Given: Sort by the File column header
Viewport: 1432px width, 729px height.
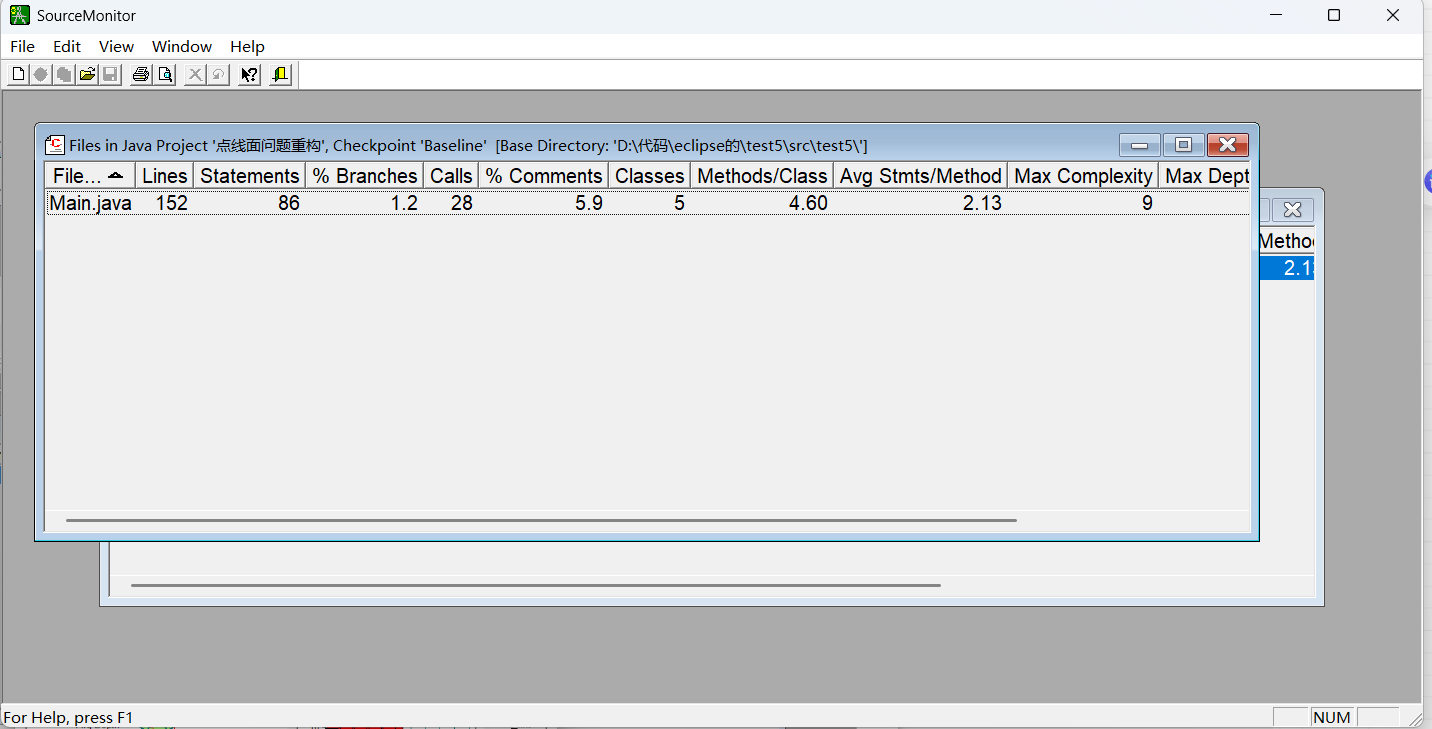Looking at the screenshot, I should coord(90,176).
